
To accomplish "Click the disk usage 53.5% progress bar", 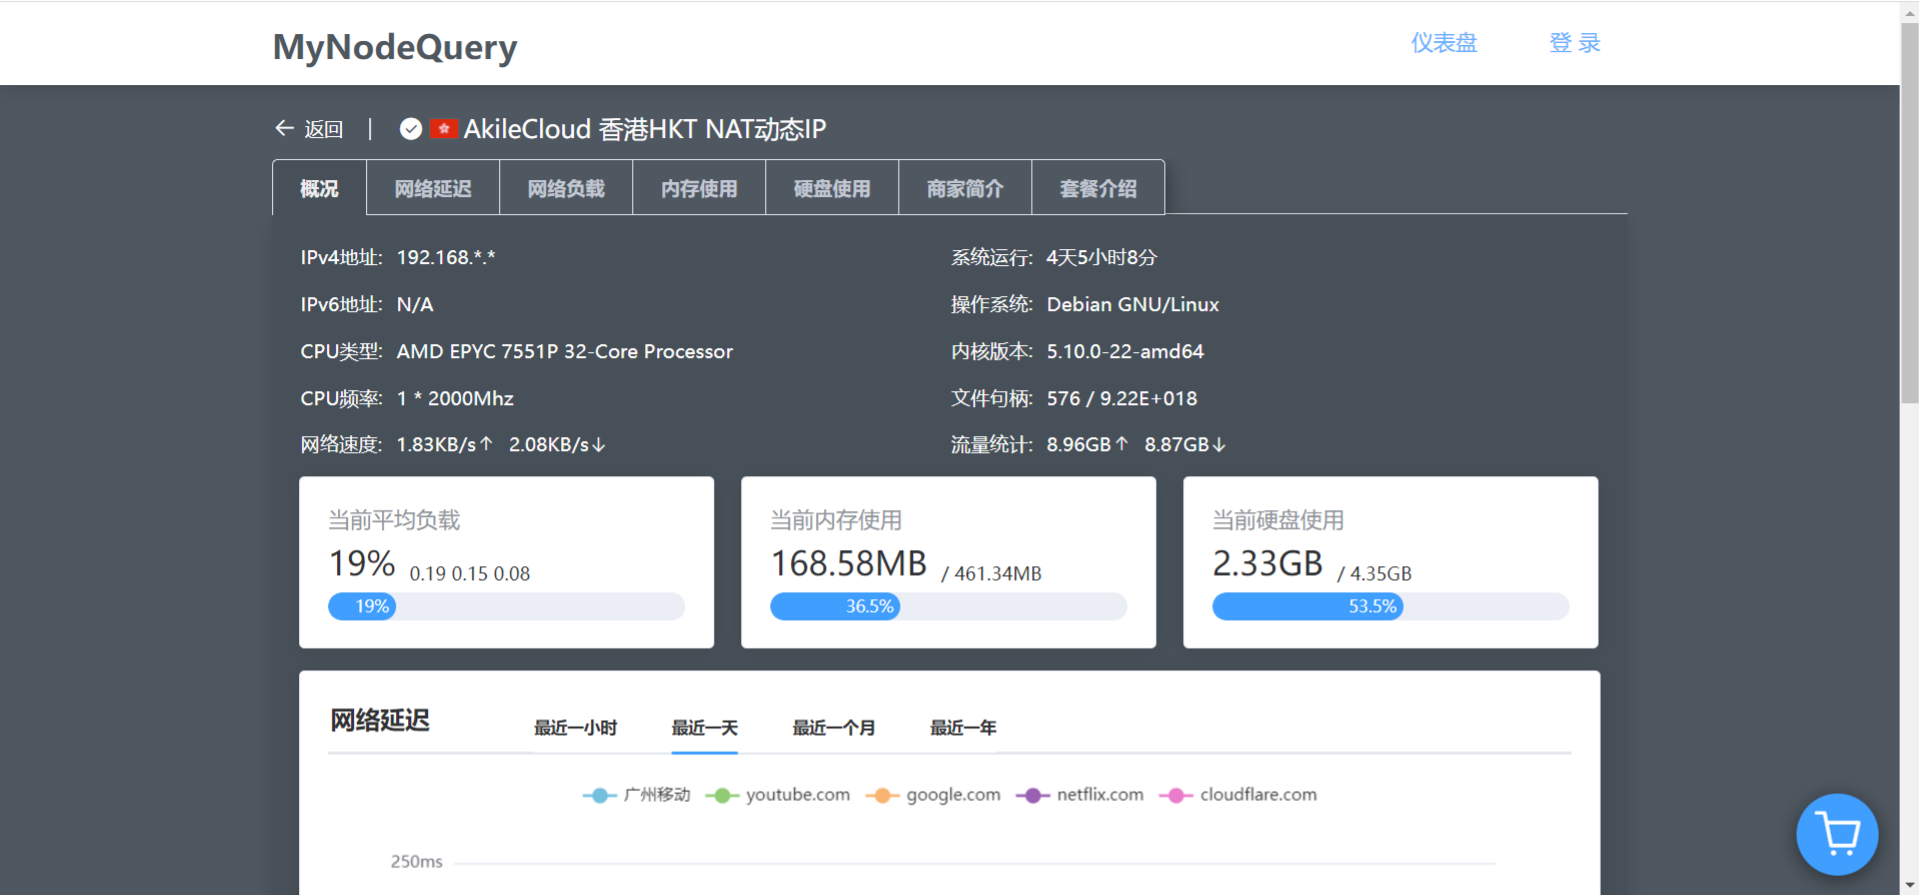I will tap(1390, 606).
